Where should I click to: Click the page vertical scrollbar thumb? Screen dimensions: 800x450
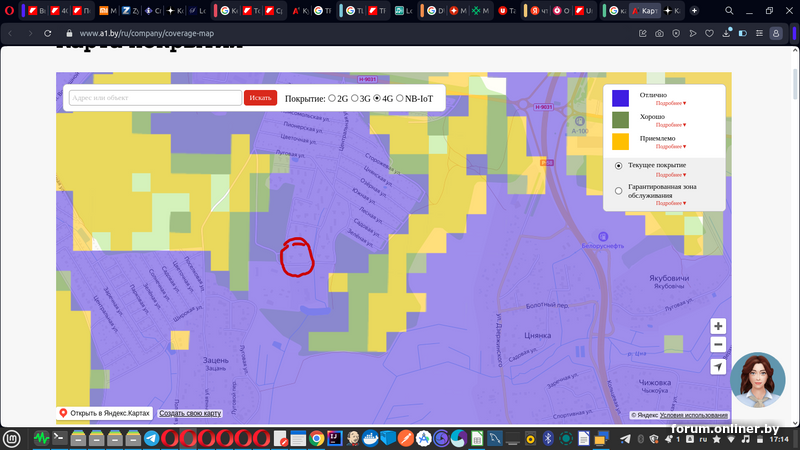(x=795, y=84)
